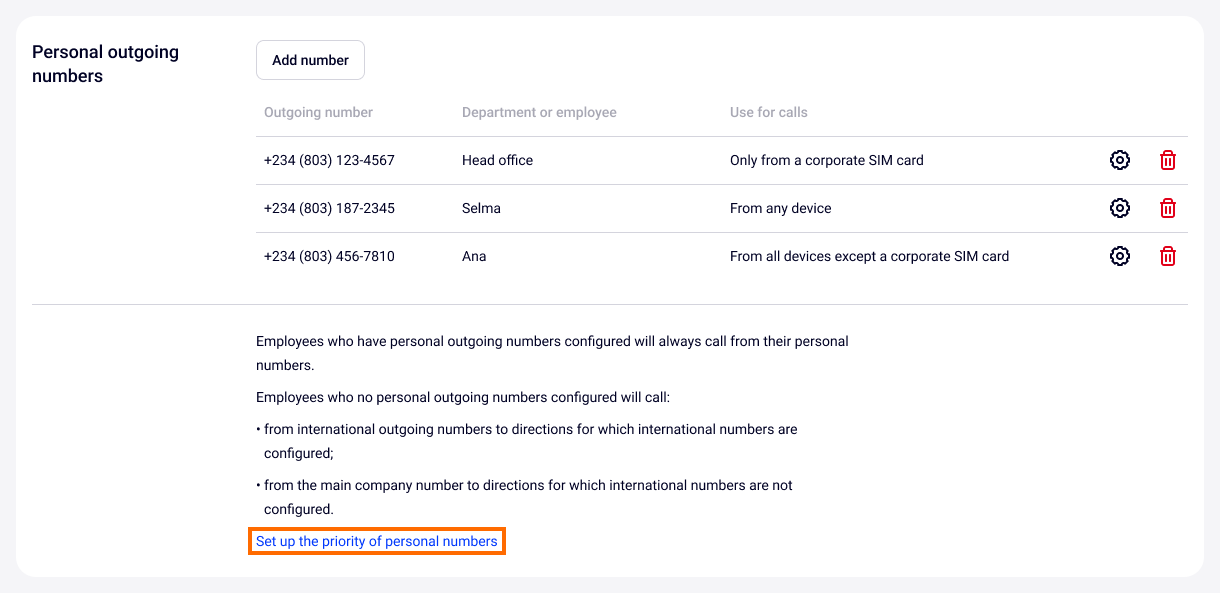Click the Add number button
The width and height of the screenshot is (1220, 593).
click(310, 60)
